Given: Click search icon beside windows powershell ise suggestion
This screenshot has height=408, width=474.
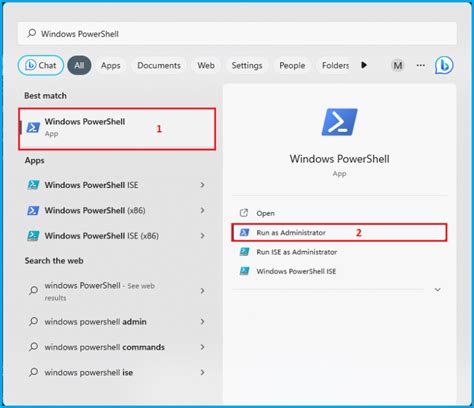Looking at the screenshot, I should click(x=33, y=372).
